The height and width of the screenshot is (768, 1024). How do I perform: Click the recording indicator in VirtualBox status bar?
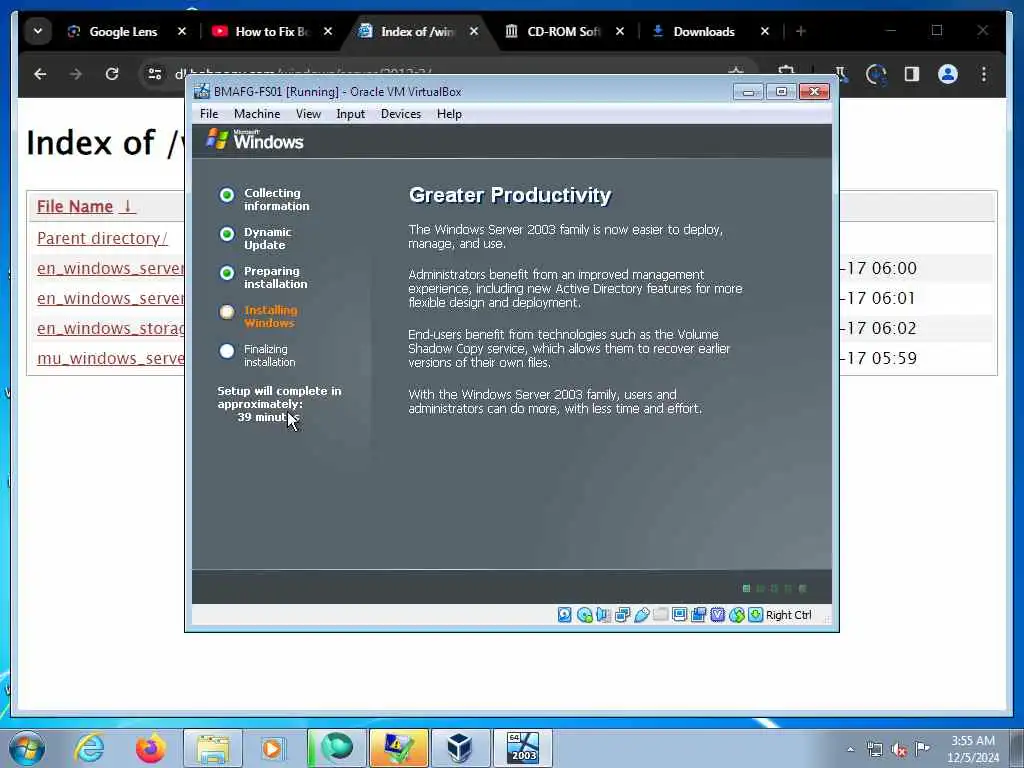(699, 615)
